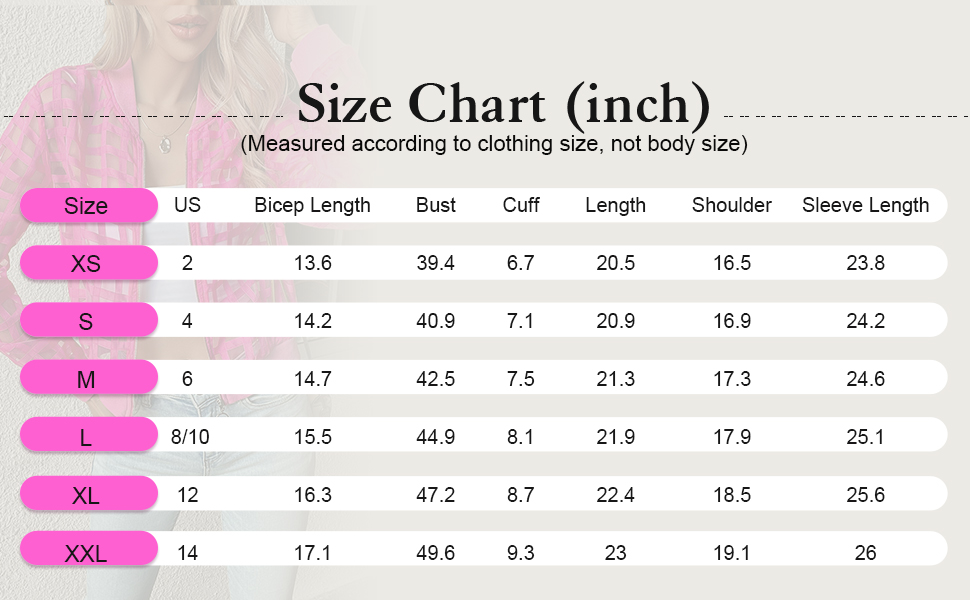Click the model's necklace pendant in photo

tap(165, 145)
